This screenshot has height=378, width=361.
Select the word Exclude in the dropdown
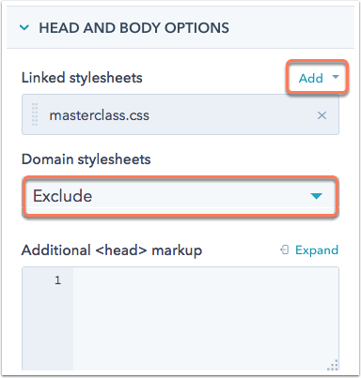(x=62, y=196)
